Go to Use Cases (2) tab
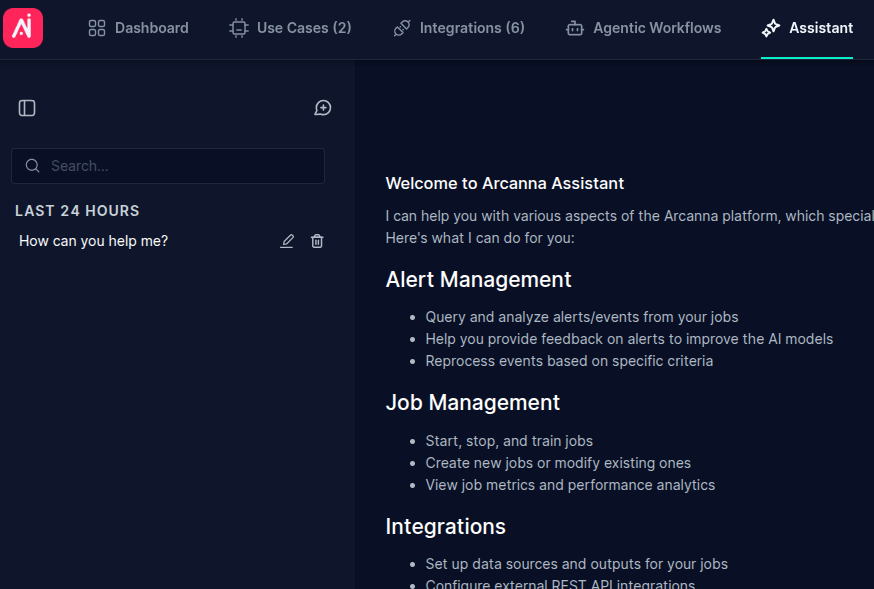Image resolution: width=874 pixels, height=589 pixels. click(290, 28)
